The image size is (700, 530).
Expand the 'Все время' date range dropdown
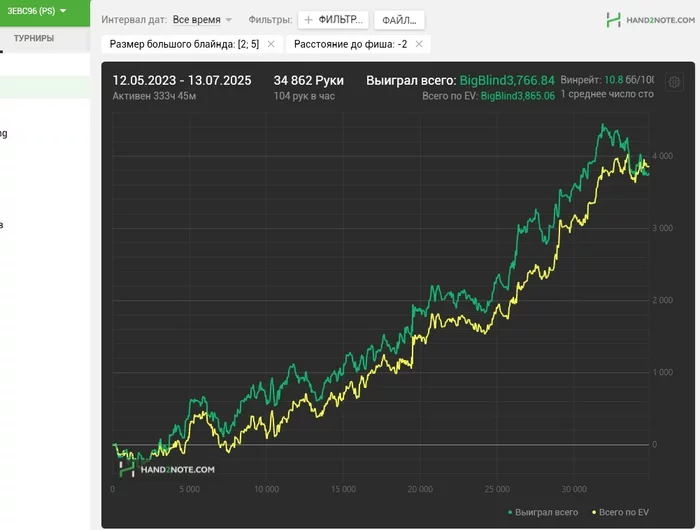tap(201, 20)
